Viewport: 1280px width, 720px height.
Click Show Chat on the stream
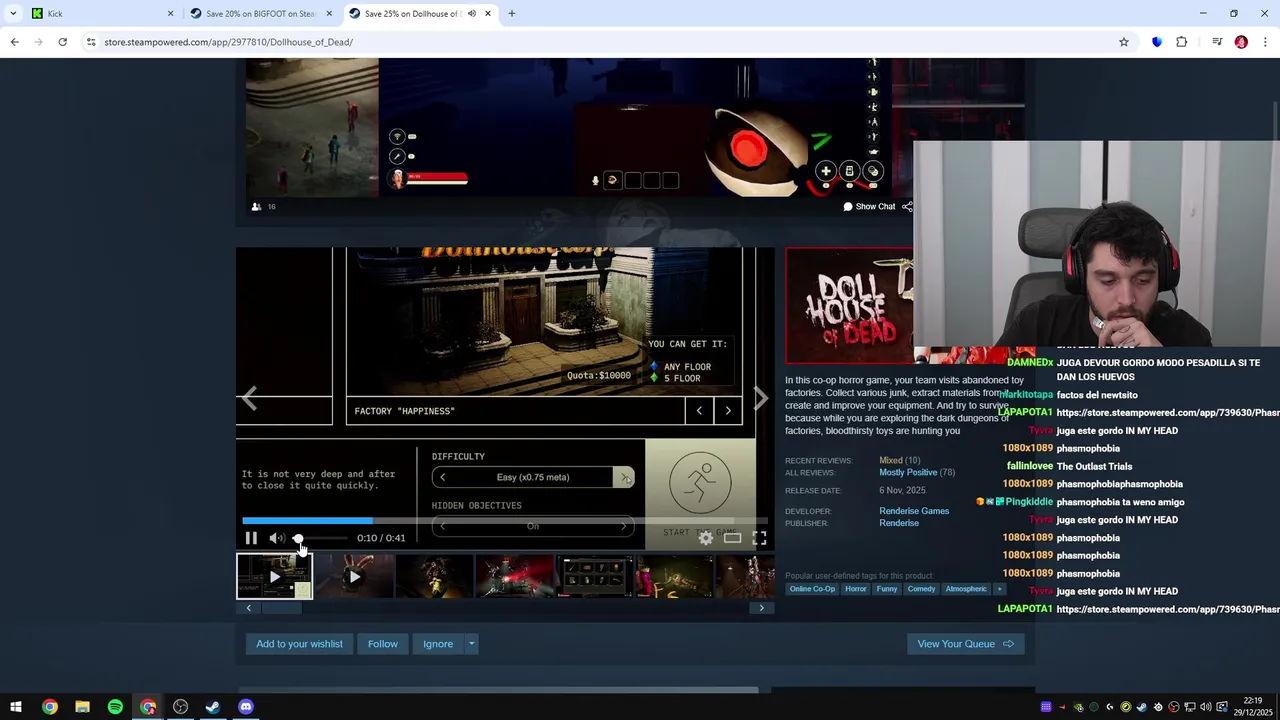[869, 207]
